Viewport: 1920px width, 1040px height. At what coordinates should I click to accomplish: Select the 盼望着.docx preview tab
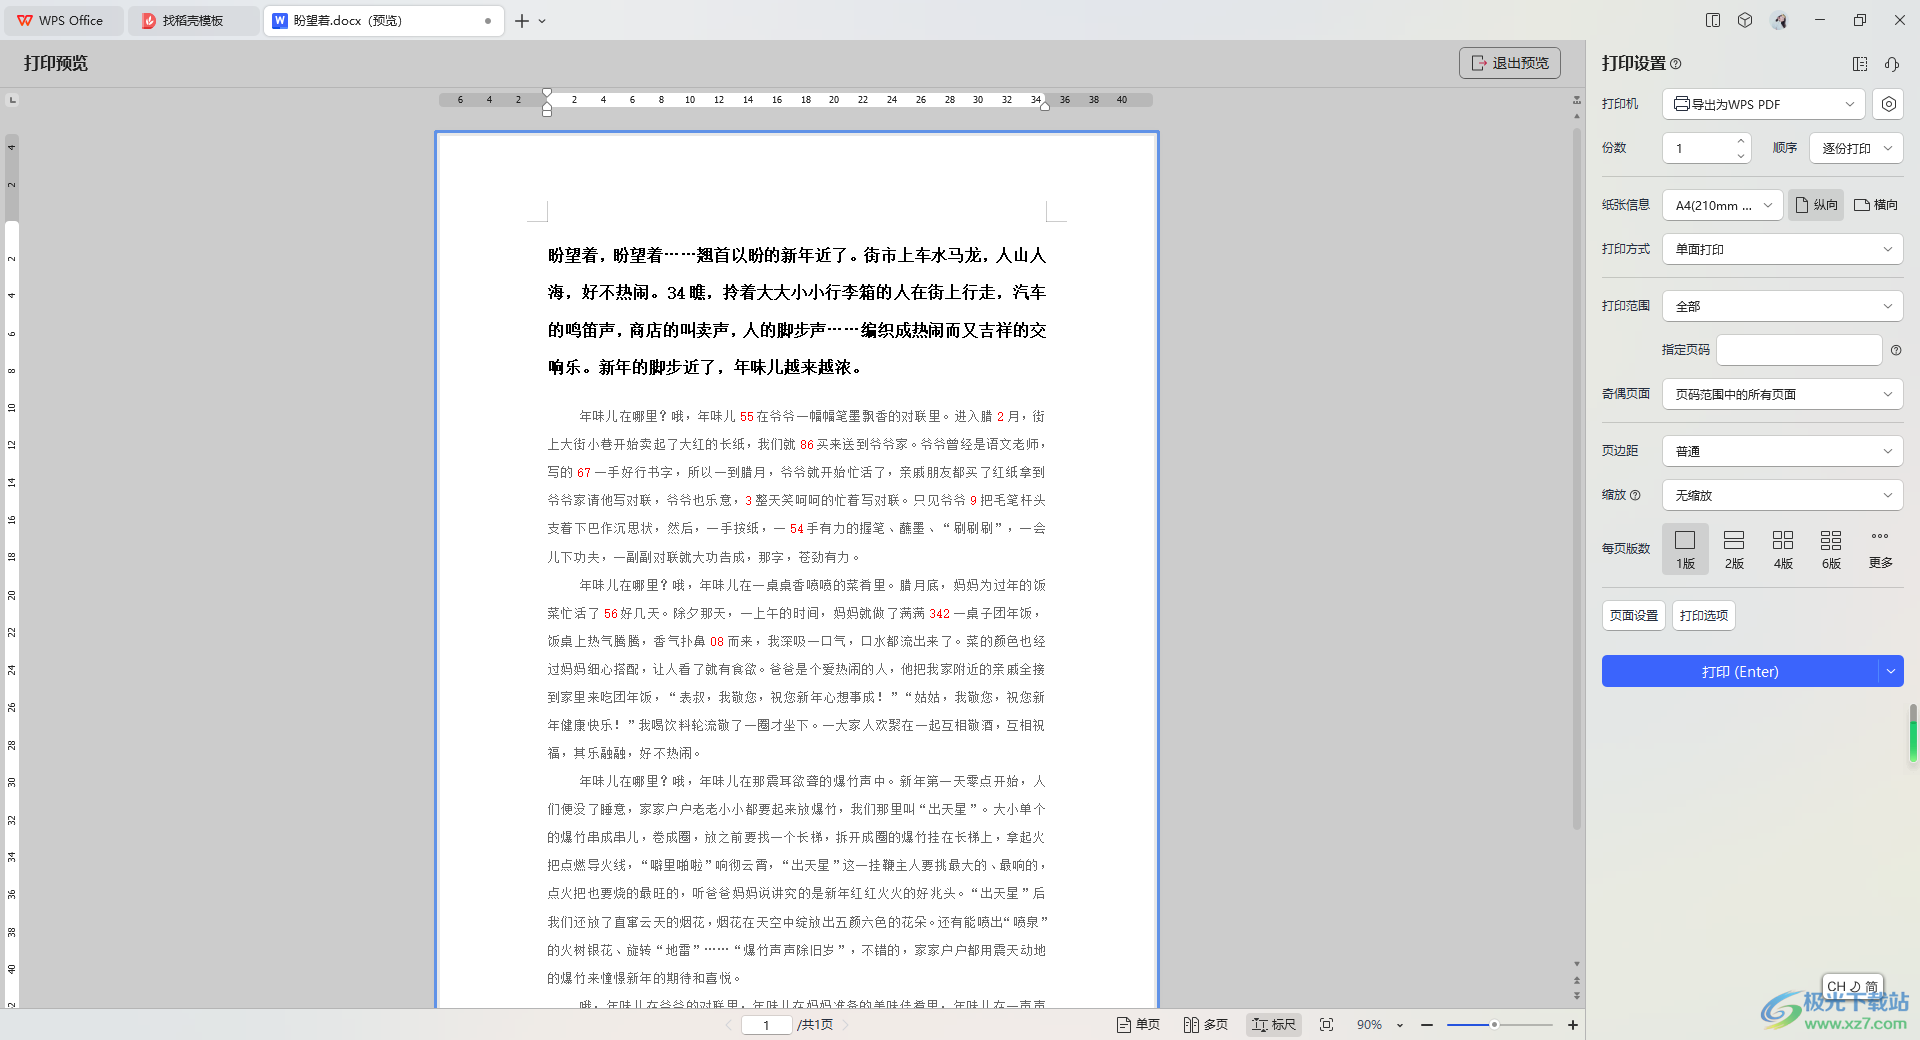(382, 20)
